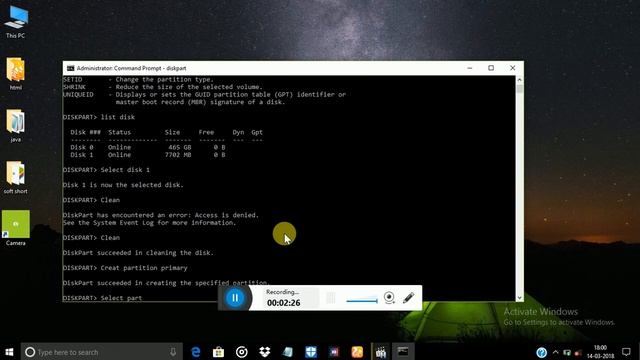640x360 pixels.
Task: Select the Camera shortcut on desktop
Action: tap(16, 229)
